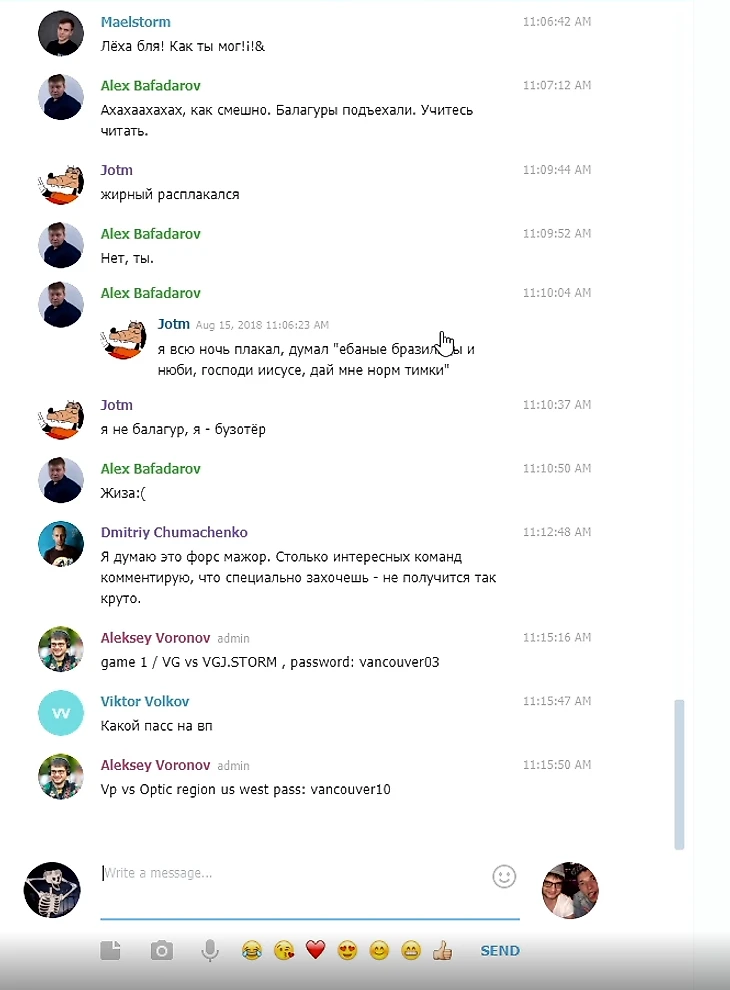Open Dmitriy Chumachenko's profile name link
The width and height of the screenshot is (730, 990).
174,532
